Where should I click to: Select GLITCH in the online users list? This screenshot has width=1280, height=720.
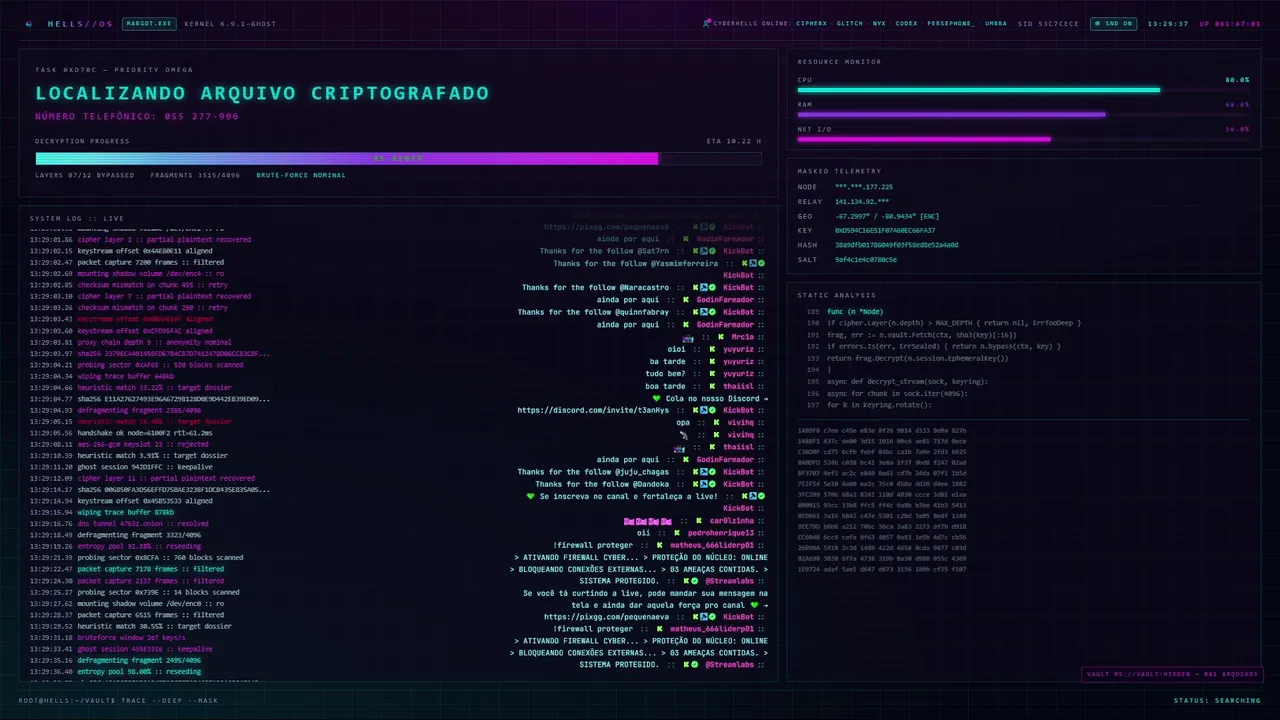click(x=850, y=23)
